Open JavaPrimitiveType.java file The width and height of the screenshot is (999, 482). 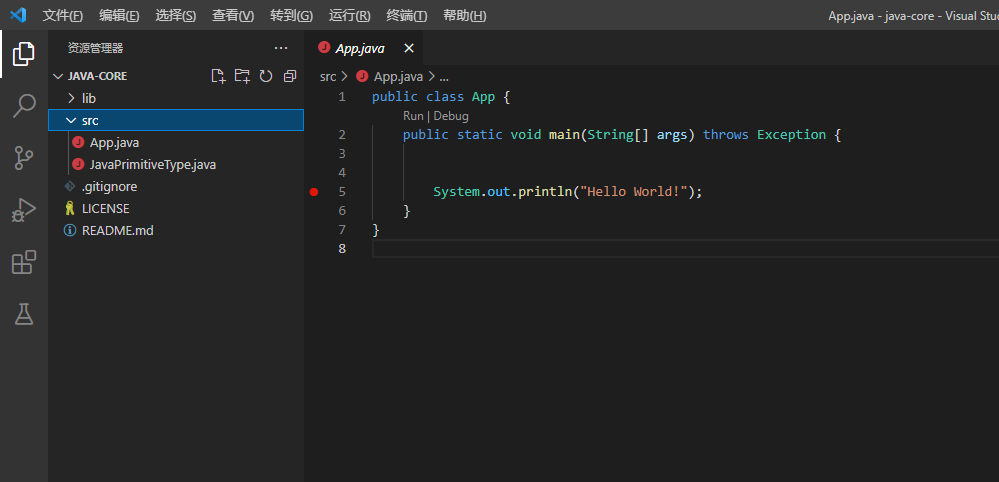point(176,165)
